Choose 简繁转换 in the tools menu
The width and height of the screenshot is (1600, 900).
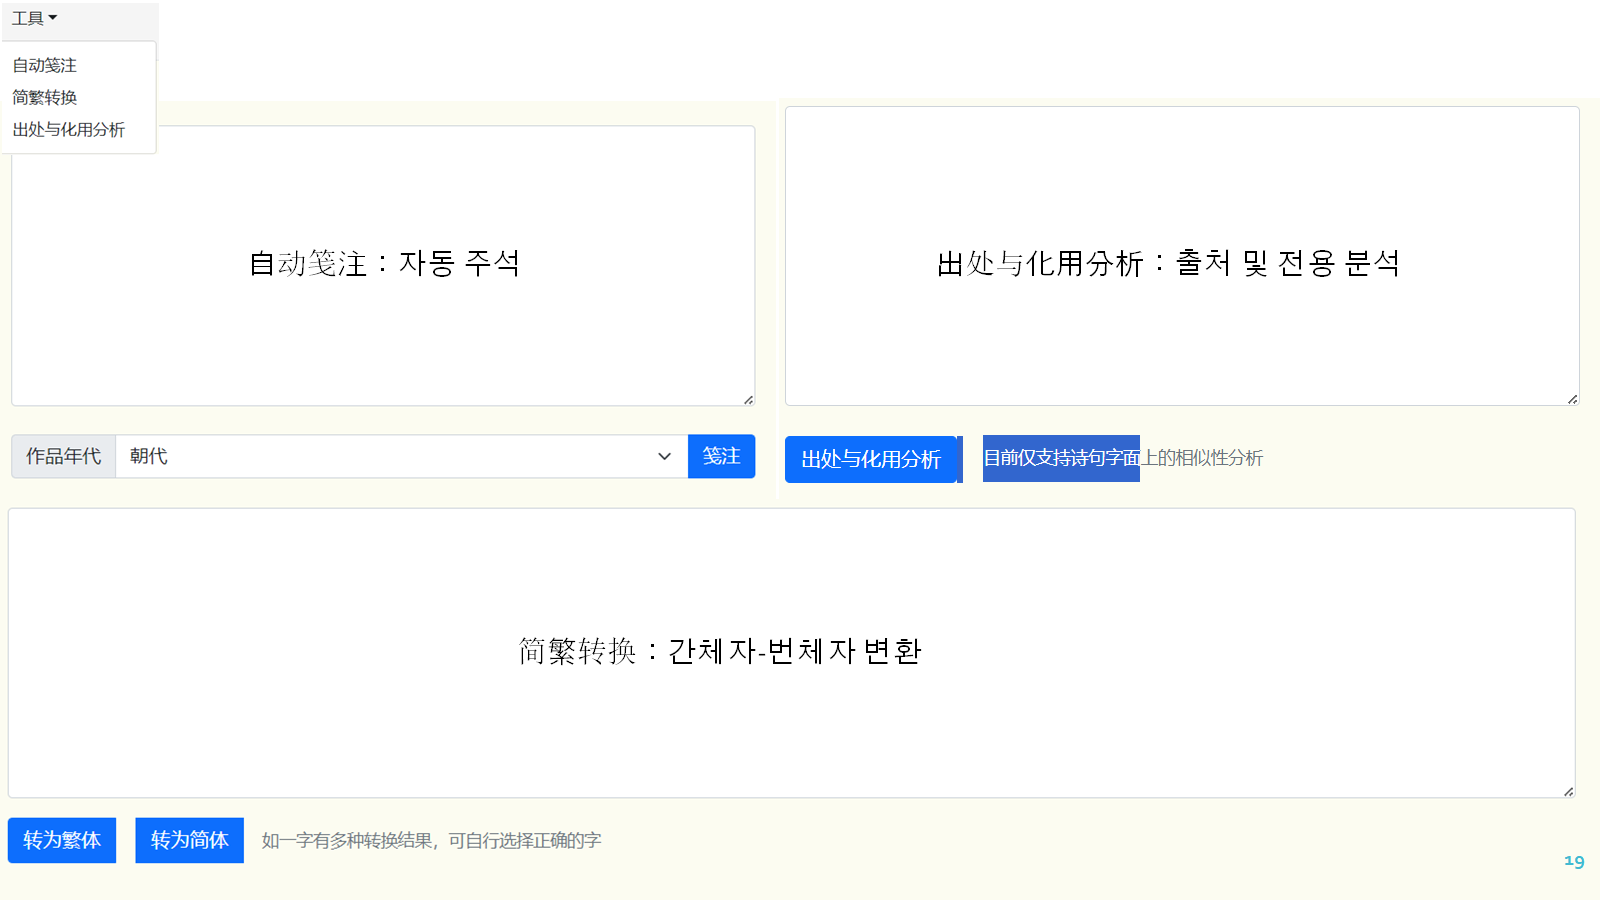point(45,97)
